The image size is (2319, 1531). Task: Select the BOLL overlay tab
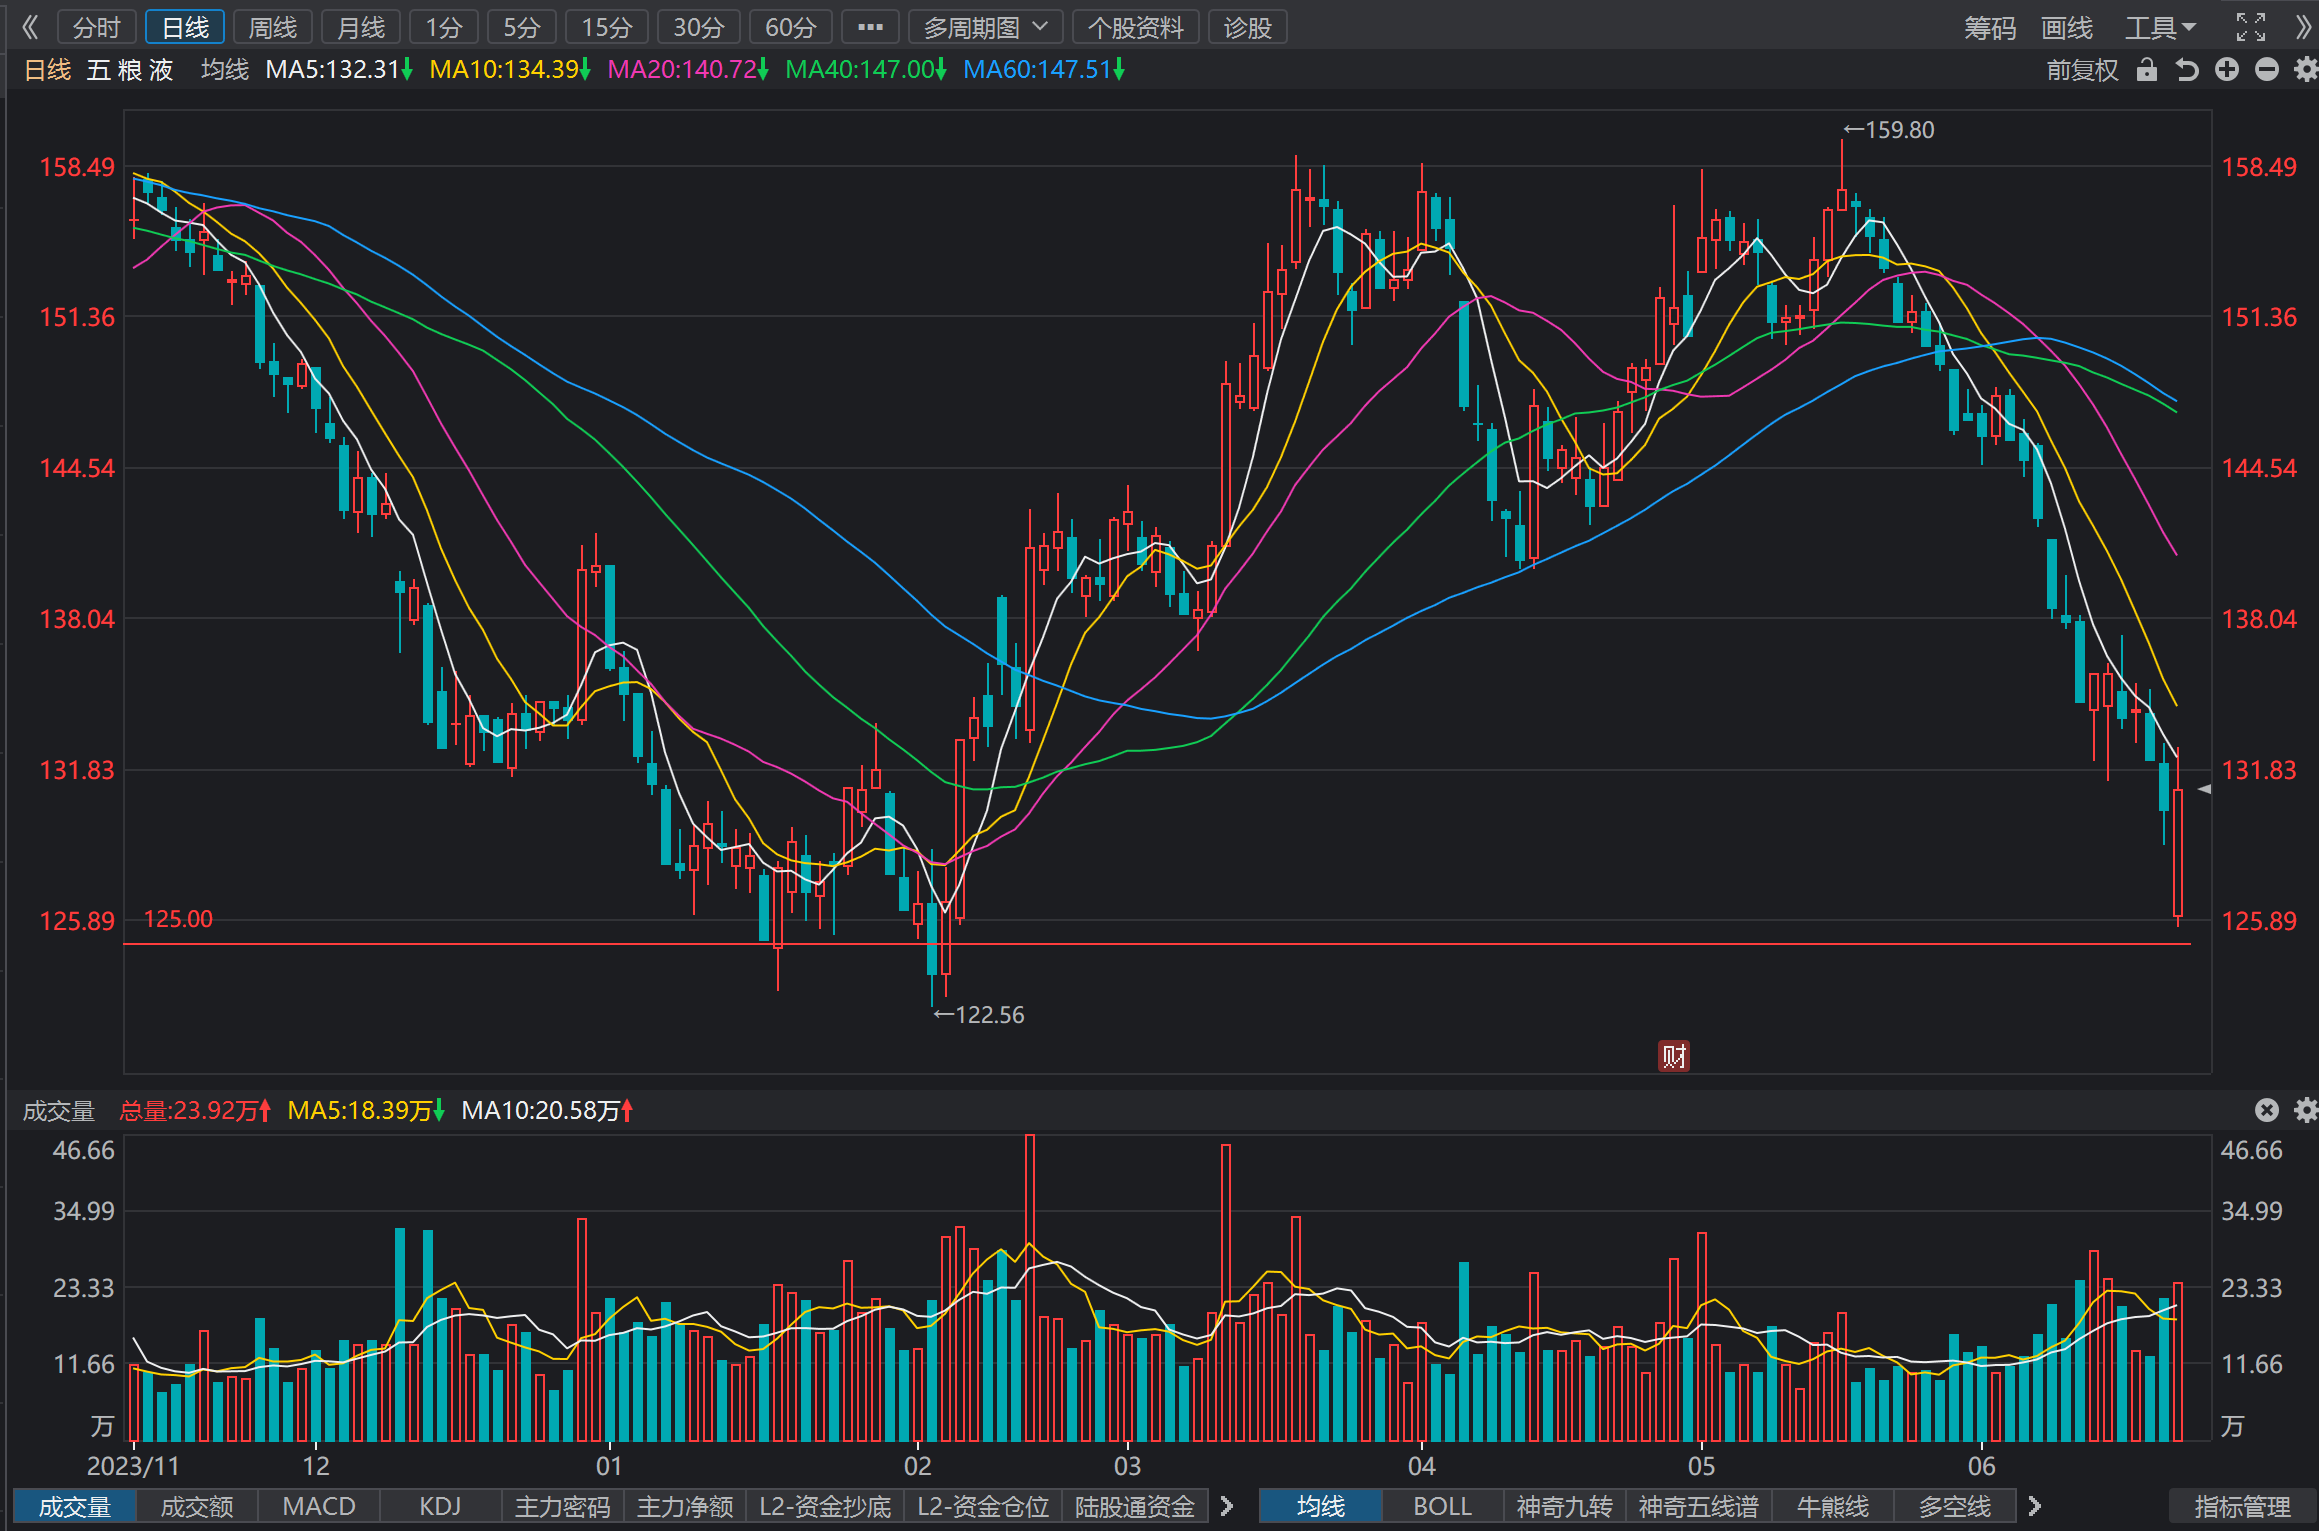(x=1442, y=1507)
